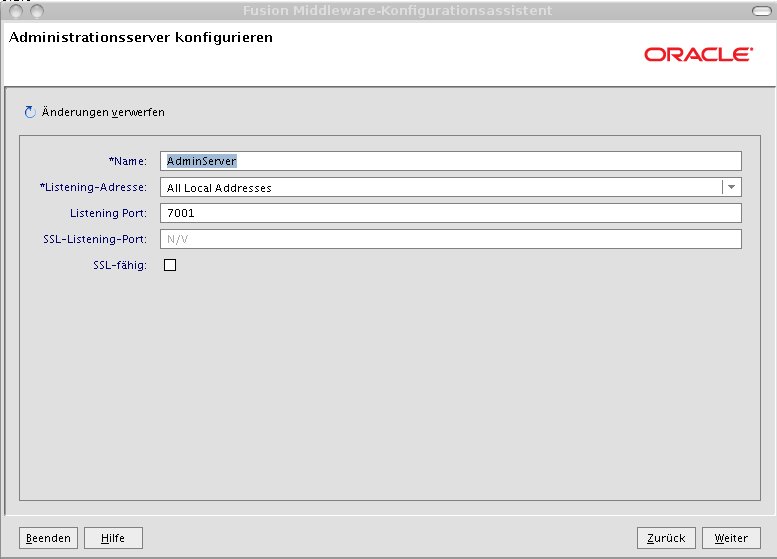Image resolution: width=777 pixels, height=559 pixels.
Task: Click the second round title bar button
Action: pos(37,10)
